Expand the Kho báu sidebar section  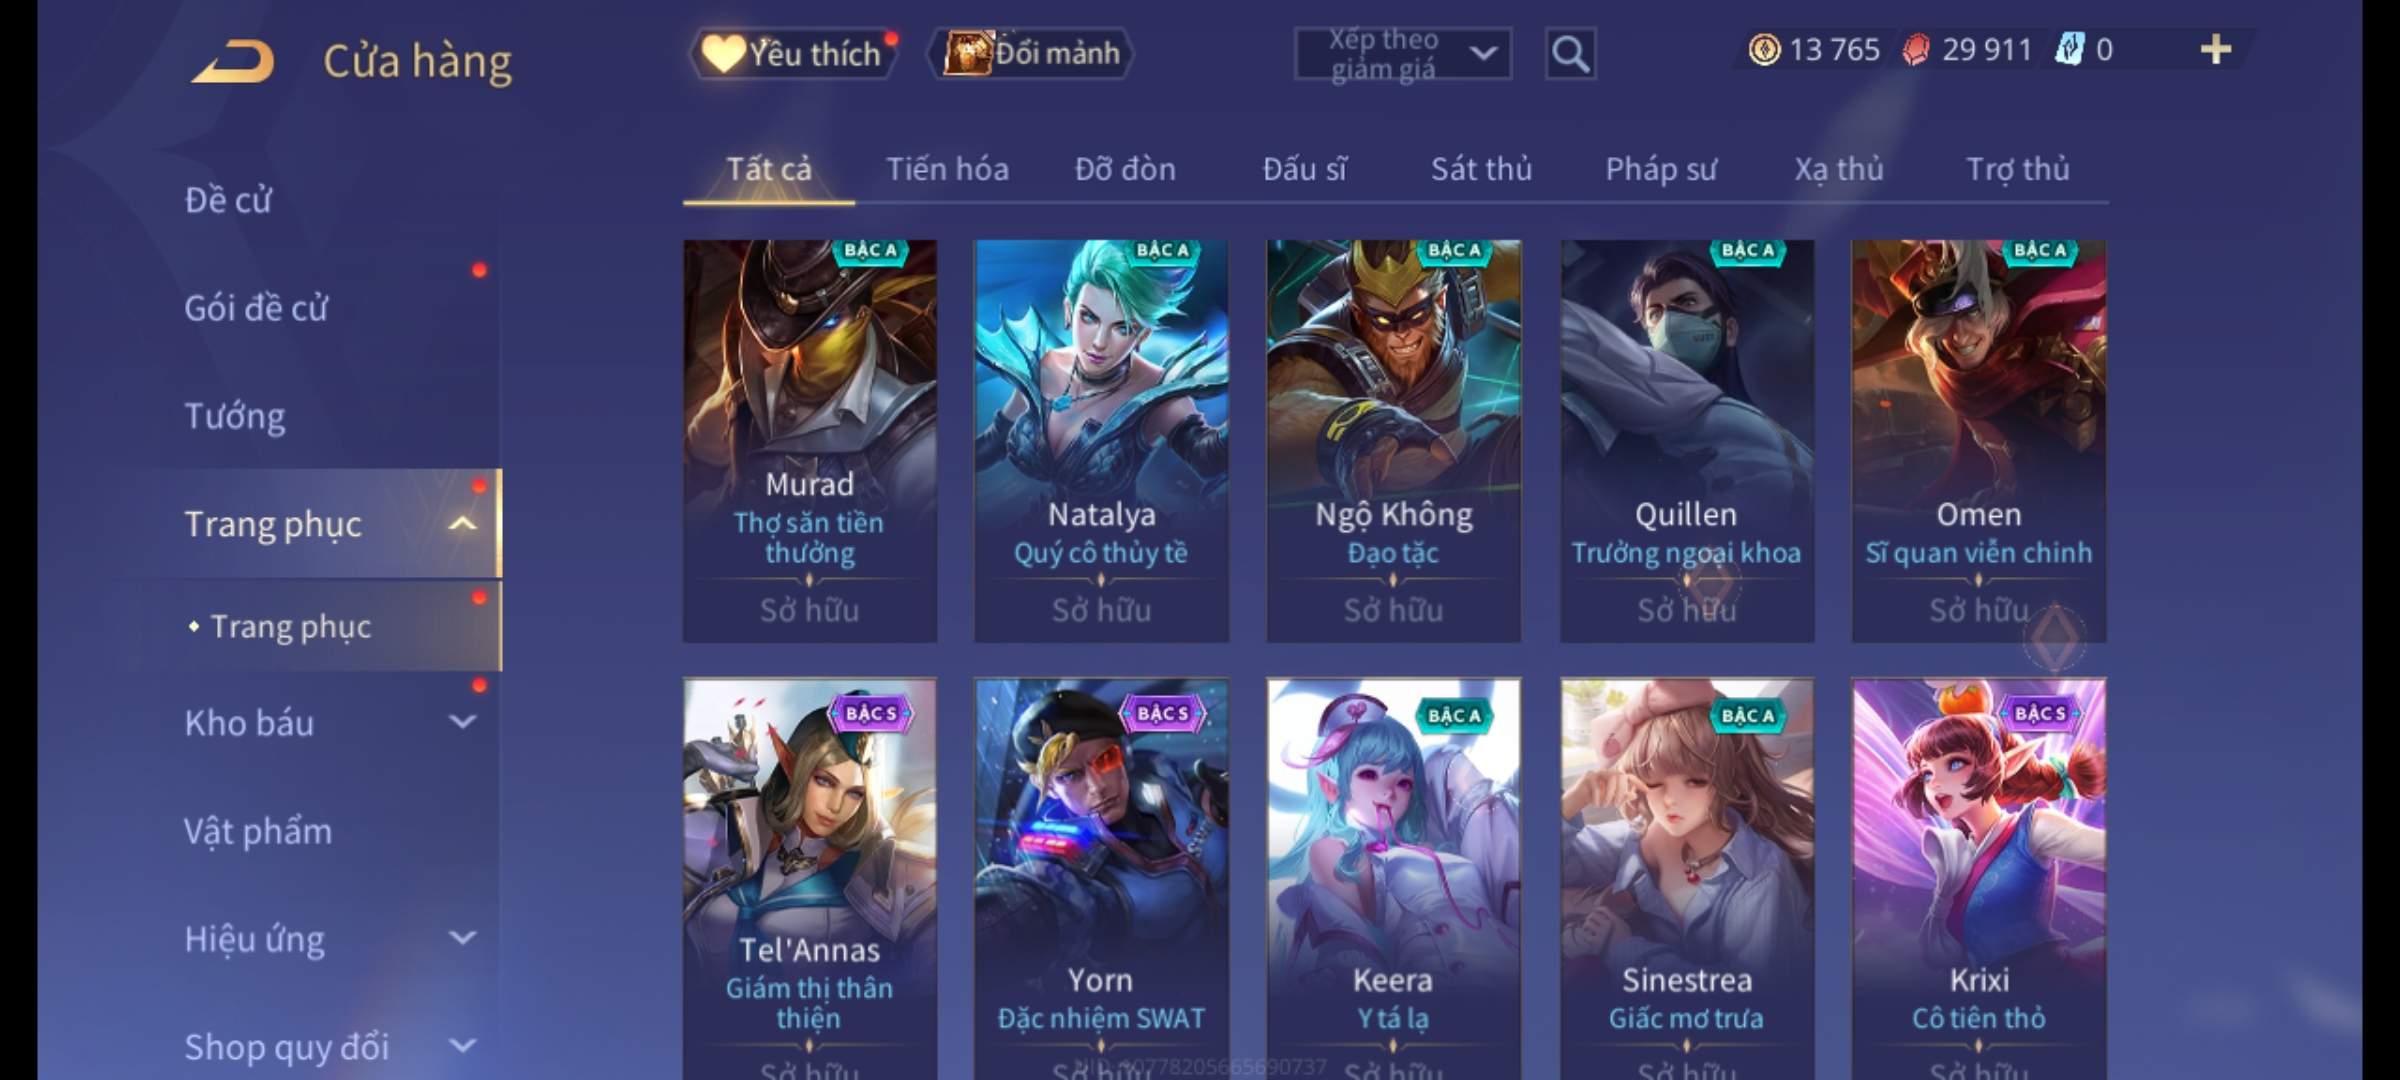(463, 722)
